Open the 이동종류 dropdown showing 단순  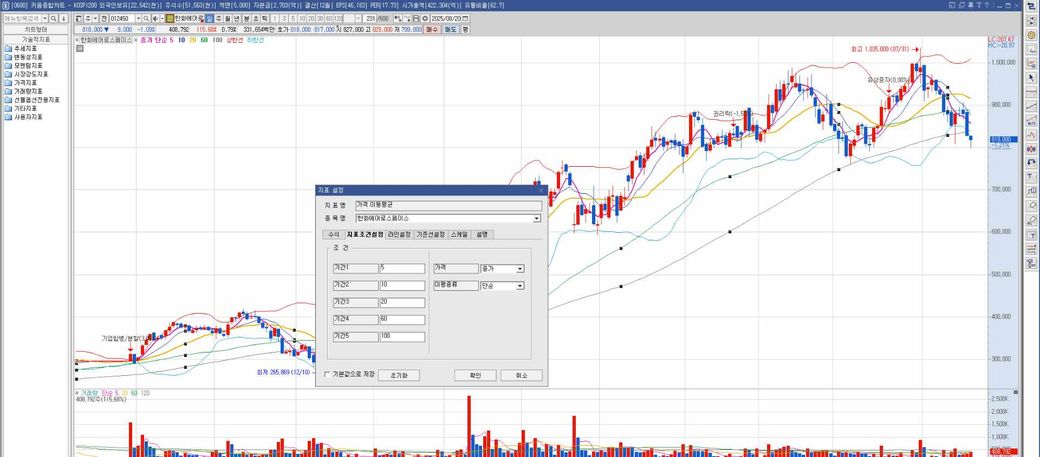click(x=519, y=285)
